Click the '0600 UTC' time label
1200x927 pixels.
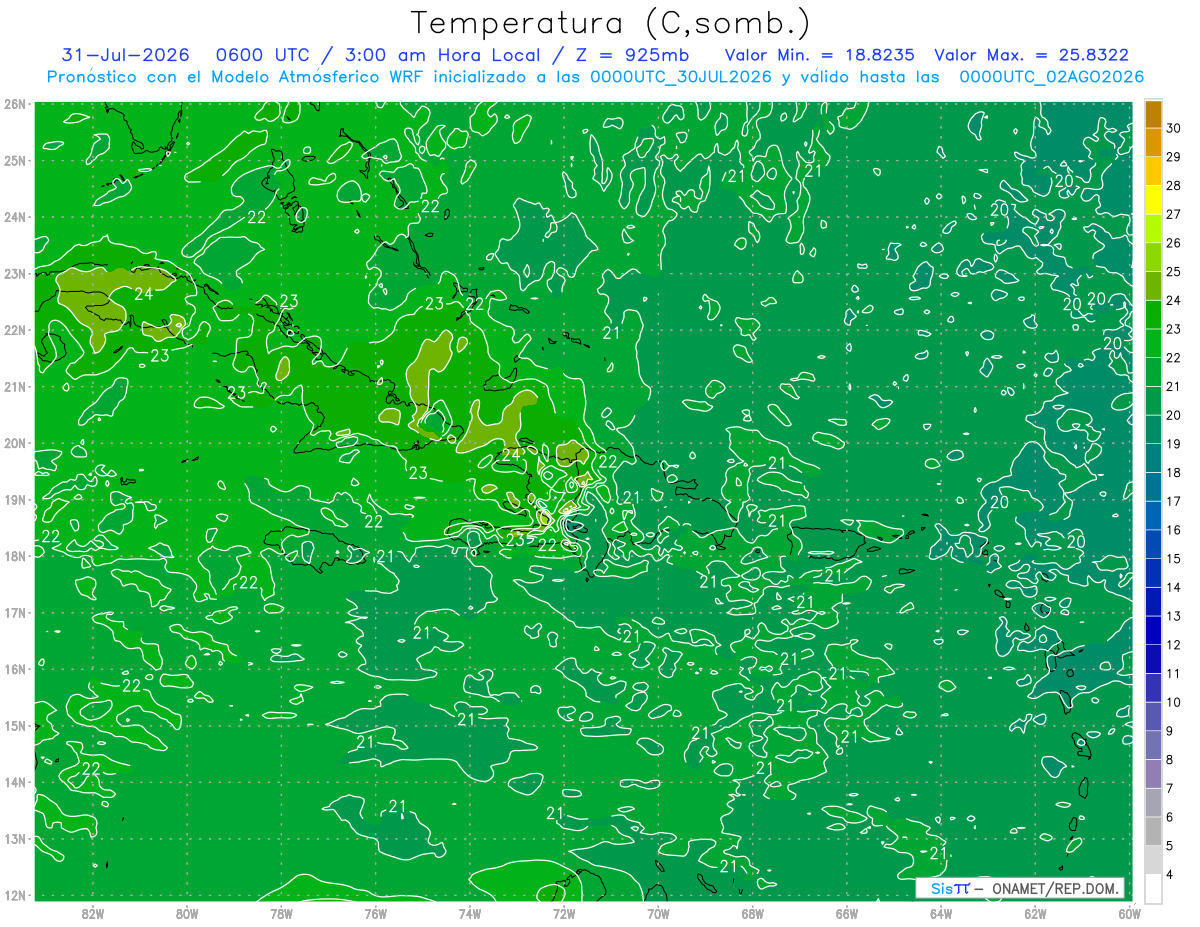[x=264, y=55]
